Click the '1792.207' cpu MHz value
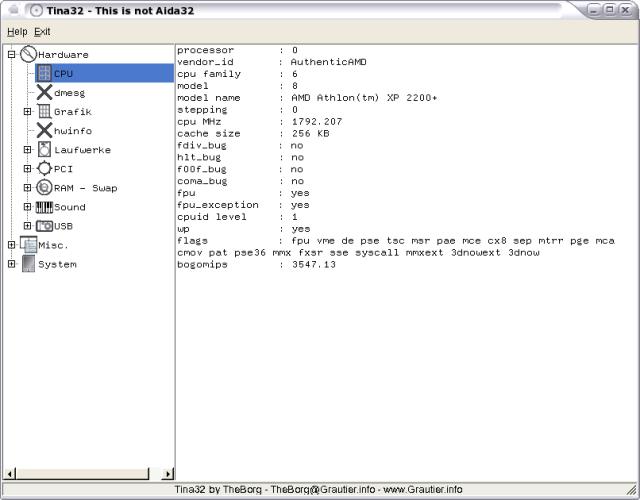Viewport: 640px width, 500px height. tap(317, 122)
